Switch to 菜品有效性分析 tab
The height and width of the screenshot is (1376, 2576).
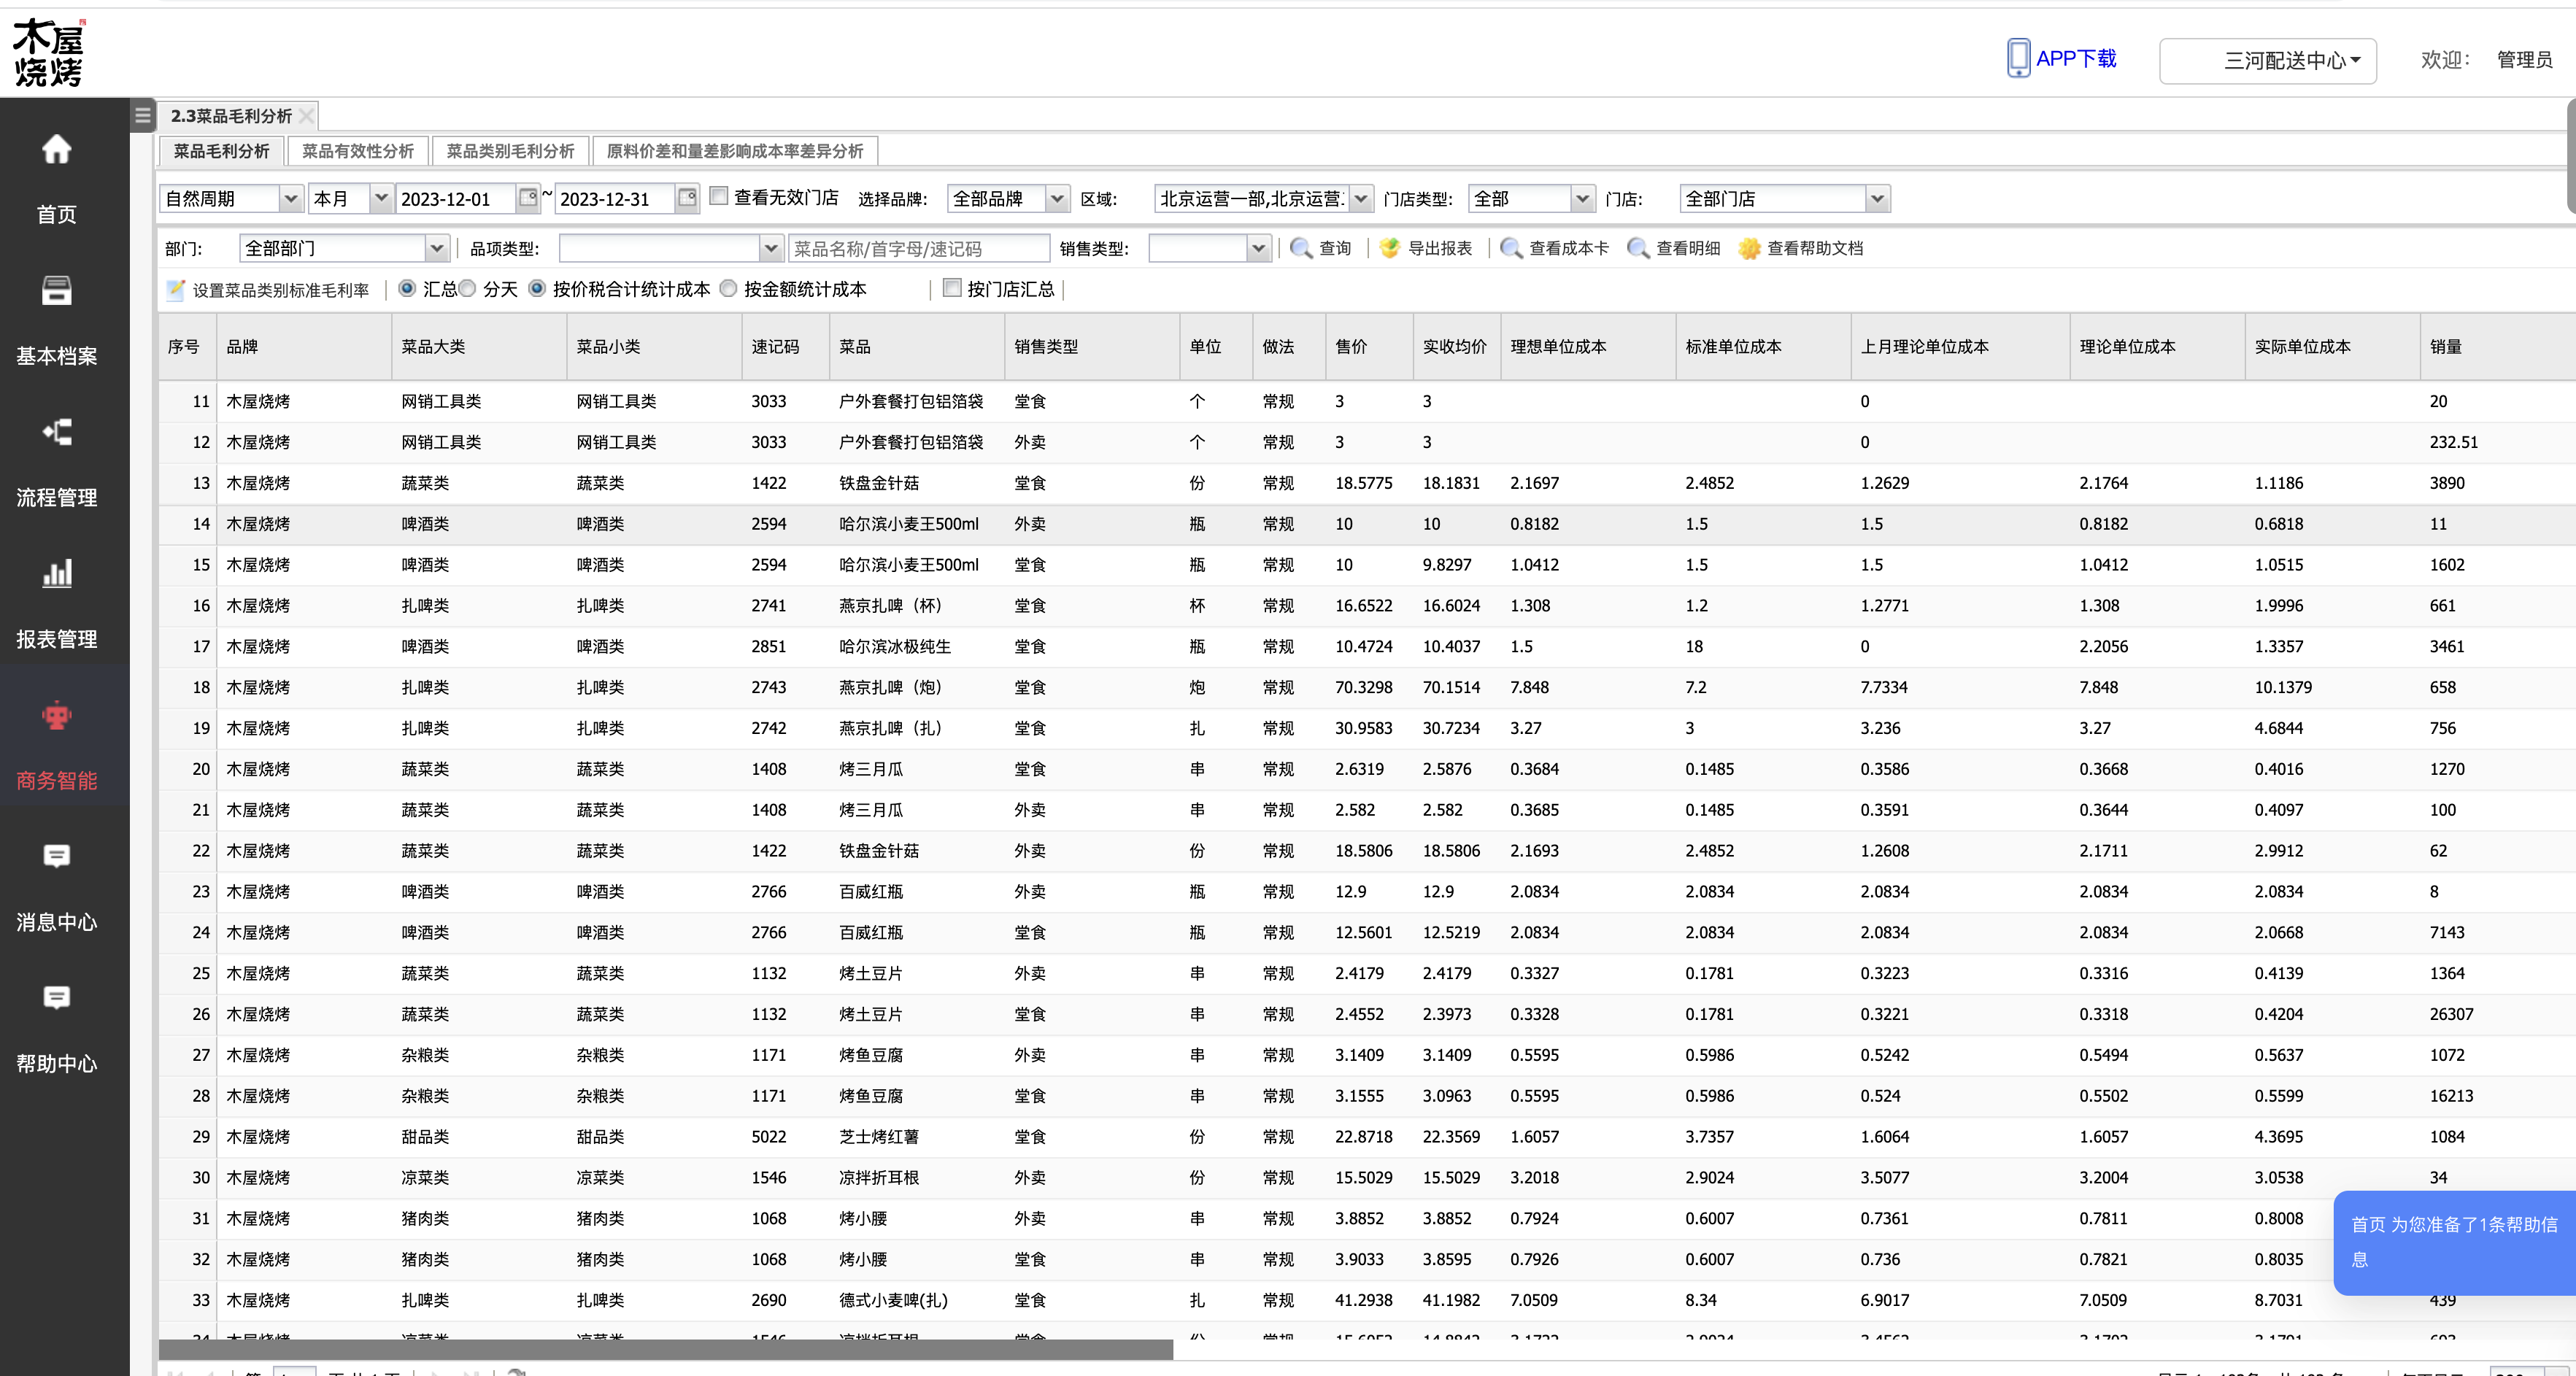coord(358,151)
